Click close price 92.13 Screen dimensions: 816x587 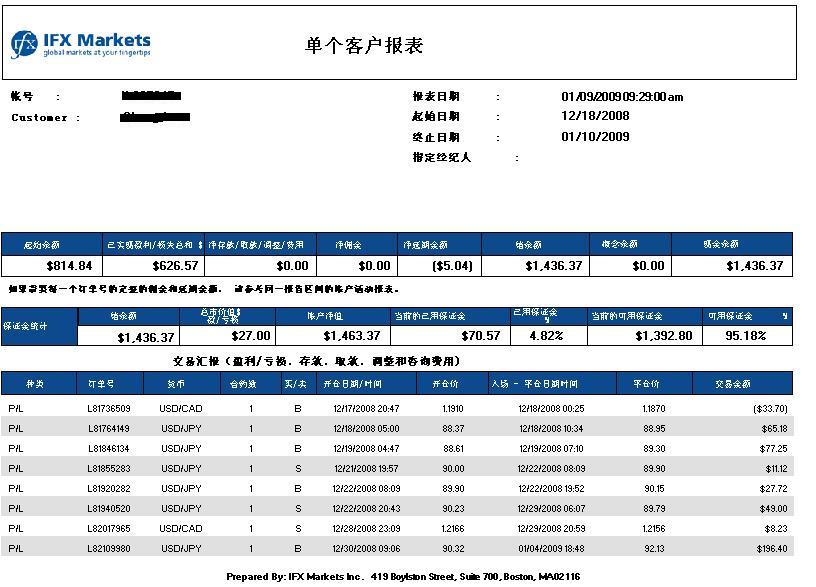click(x=654, y=548)
